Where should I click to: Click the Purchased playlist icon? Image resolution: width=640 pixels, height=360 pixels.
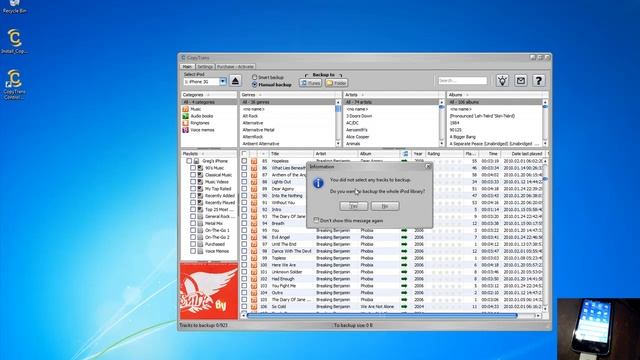[200, 244]
